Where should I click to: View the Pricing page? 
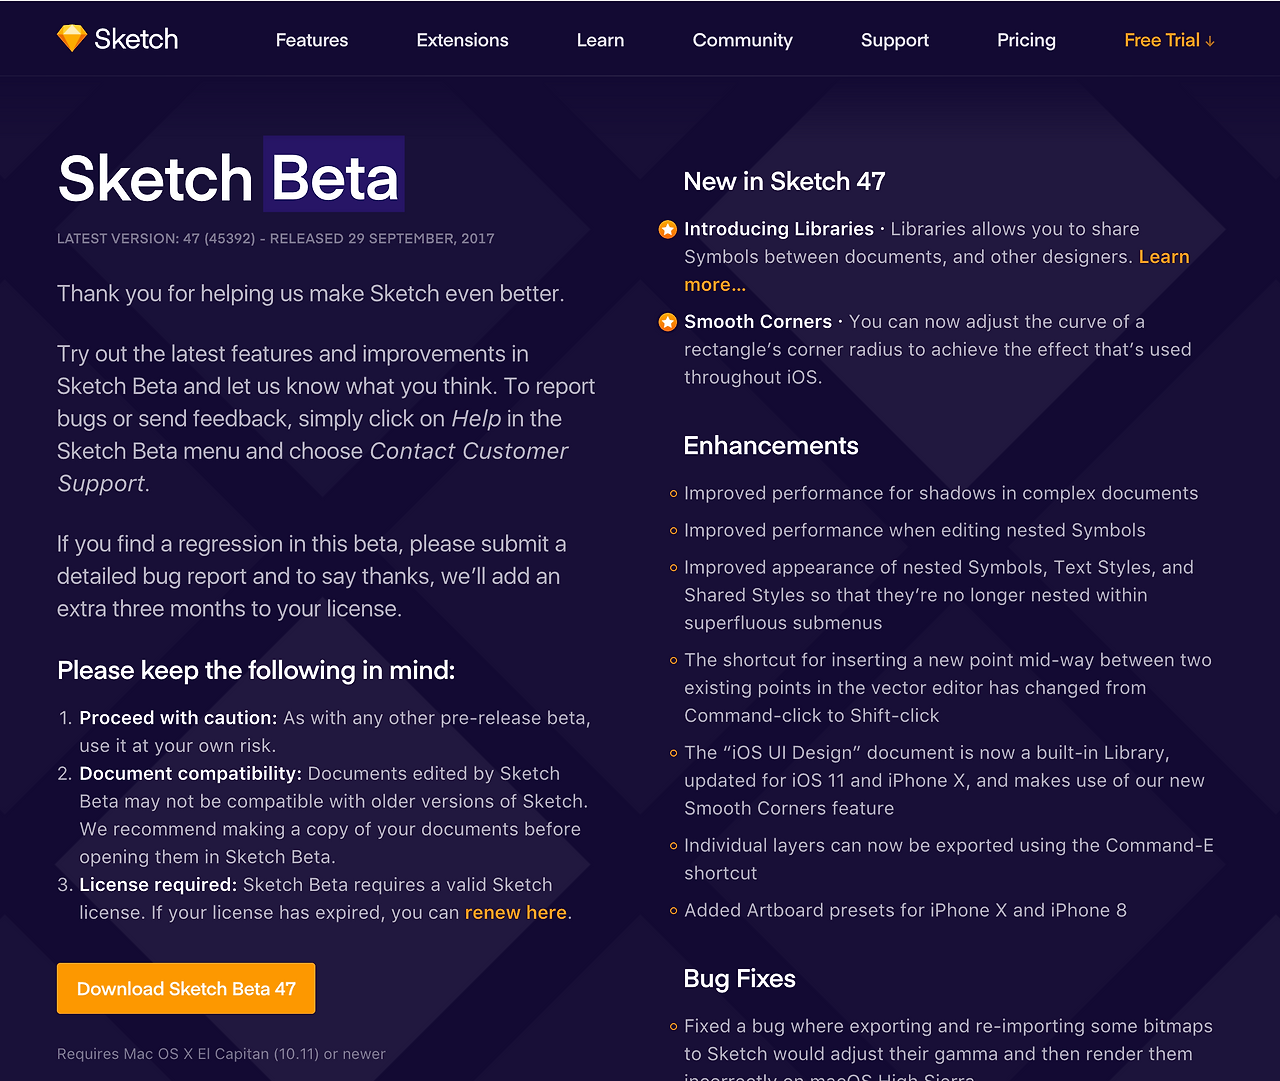(1026, 40)
